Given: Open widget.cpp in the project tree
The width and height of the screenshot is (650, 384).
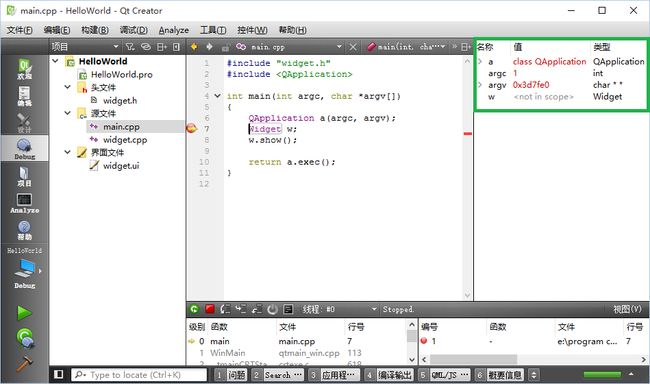Looking at the screenshot, I should [124, 140].
